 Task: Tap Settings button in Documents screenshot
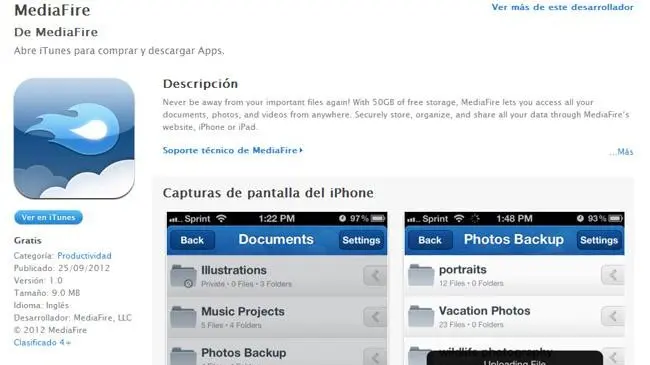click(361, 240)
